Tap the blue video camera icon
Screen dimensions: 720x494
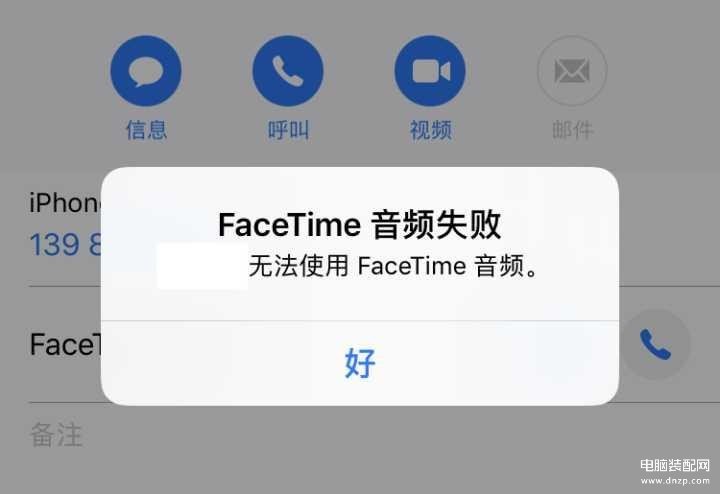click(x=430, y=71)
